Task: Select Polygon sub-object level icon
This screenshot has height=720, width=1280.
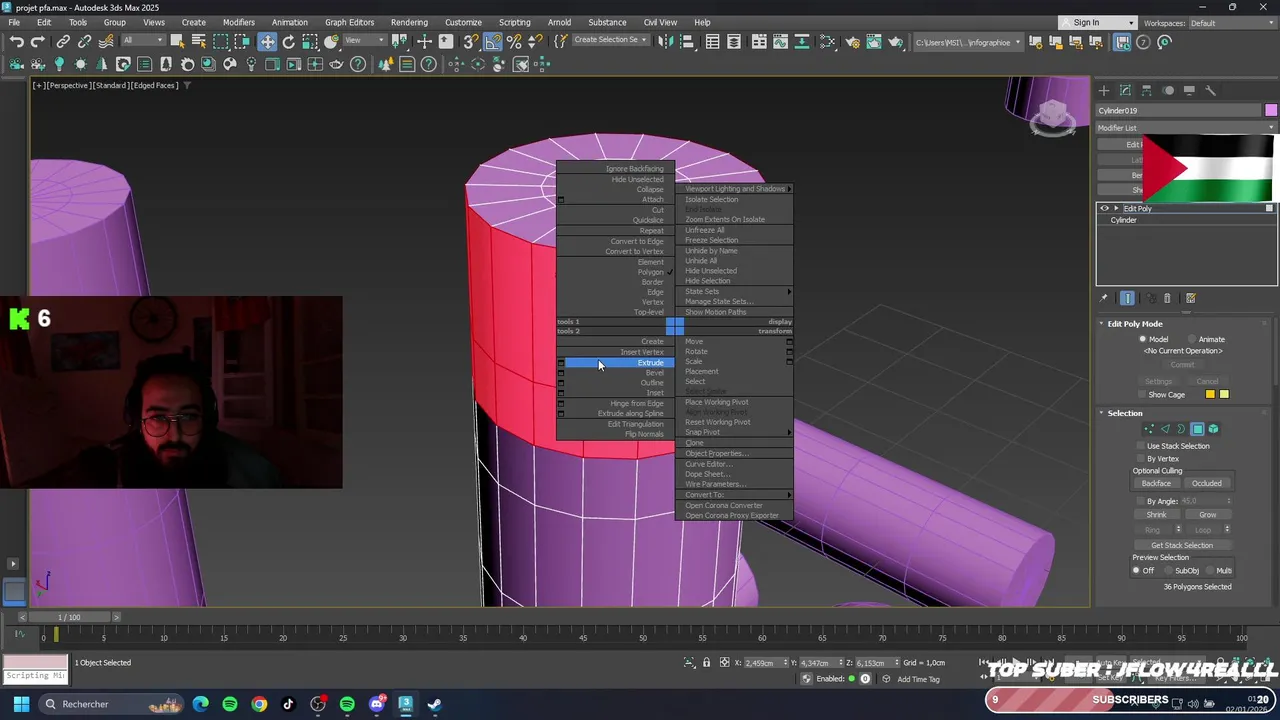Action: (1197, 429)
